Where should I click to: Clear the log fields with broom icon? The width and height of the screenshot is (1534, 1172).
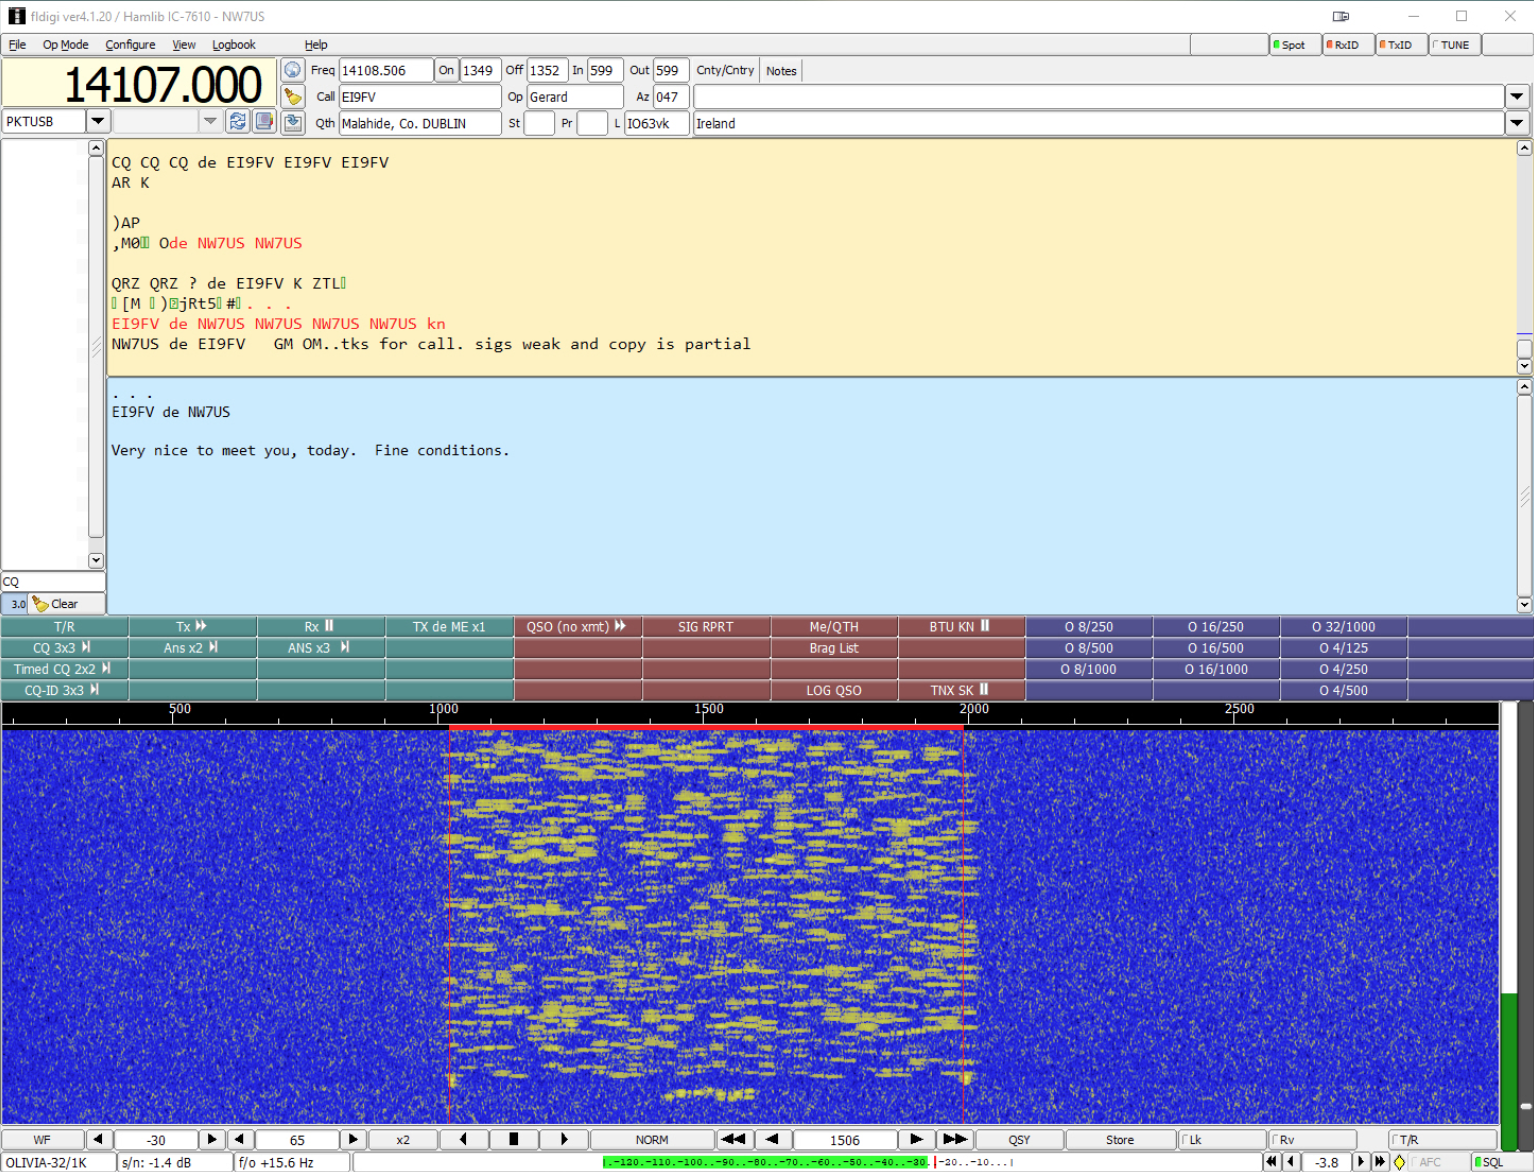(292, 96)
